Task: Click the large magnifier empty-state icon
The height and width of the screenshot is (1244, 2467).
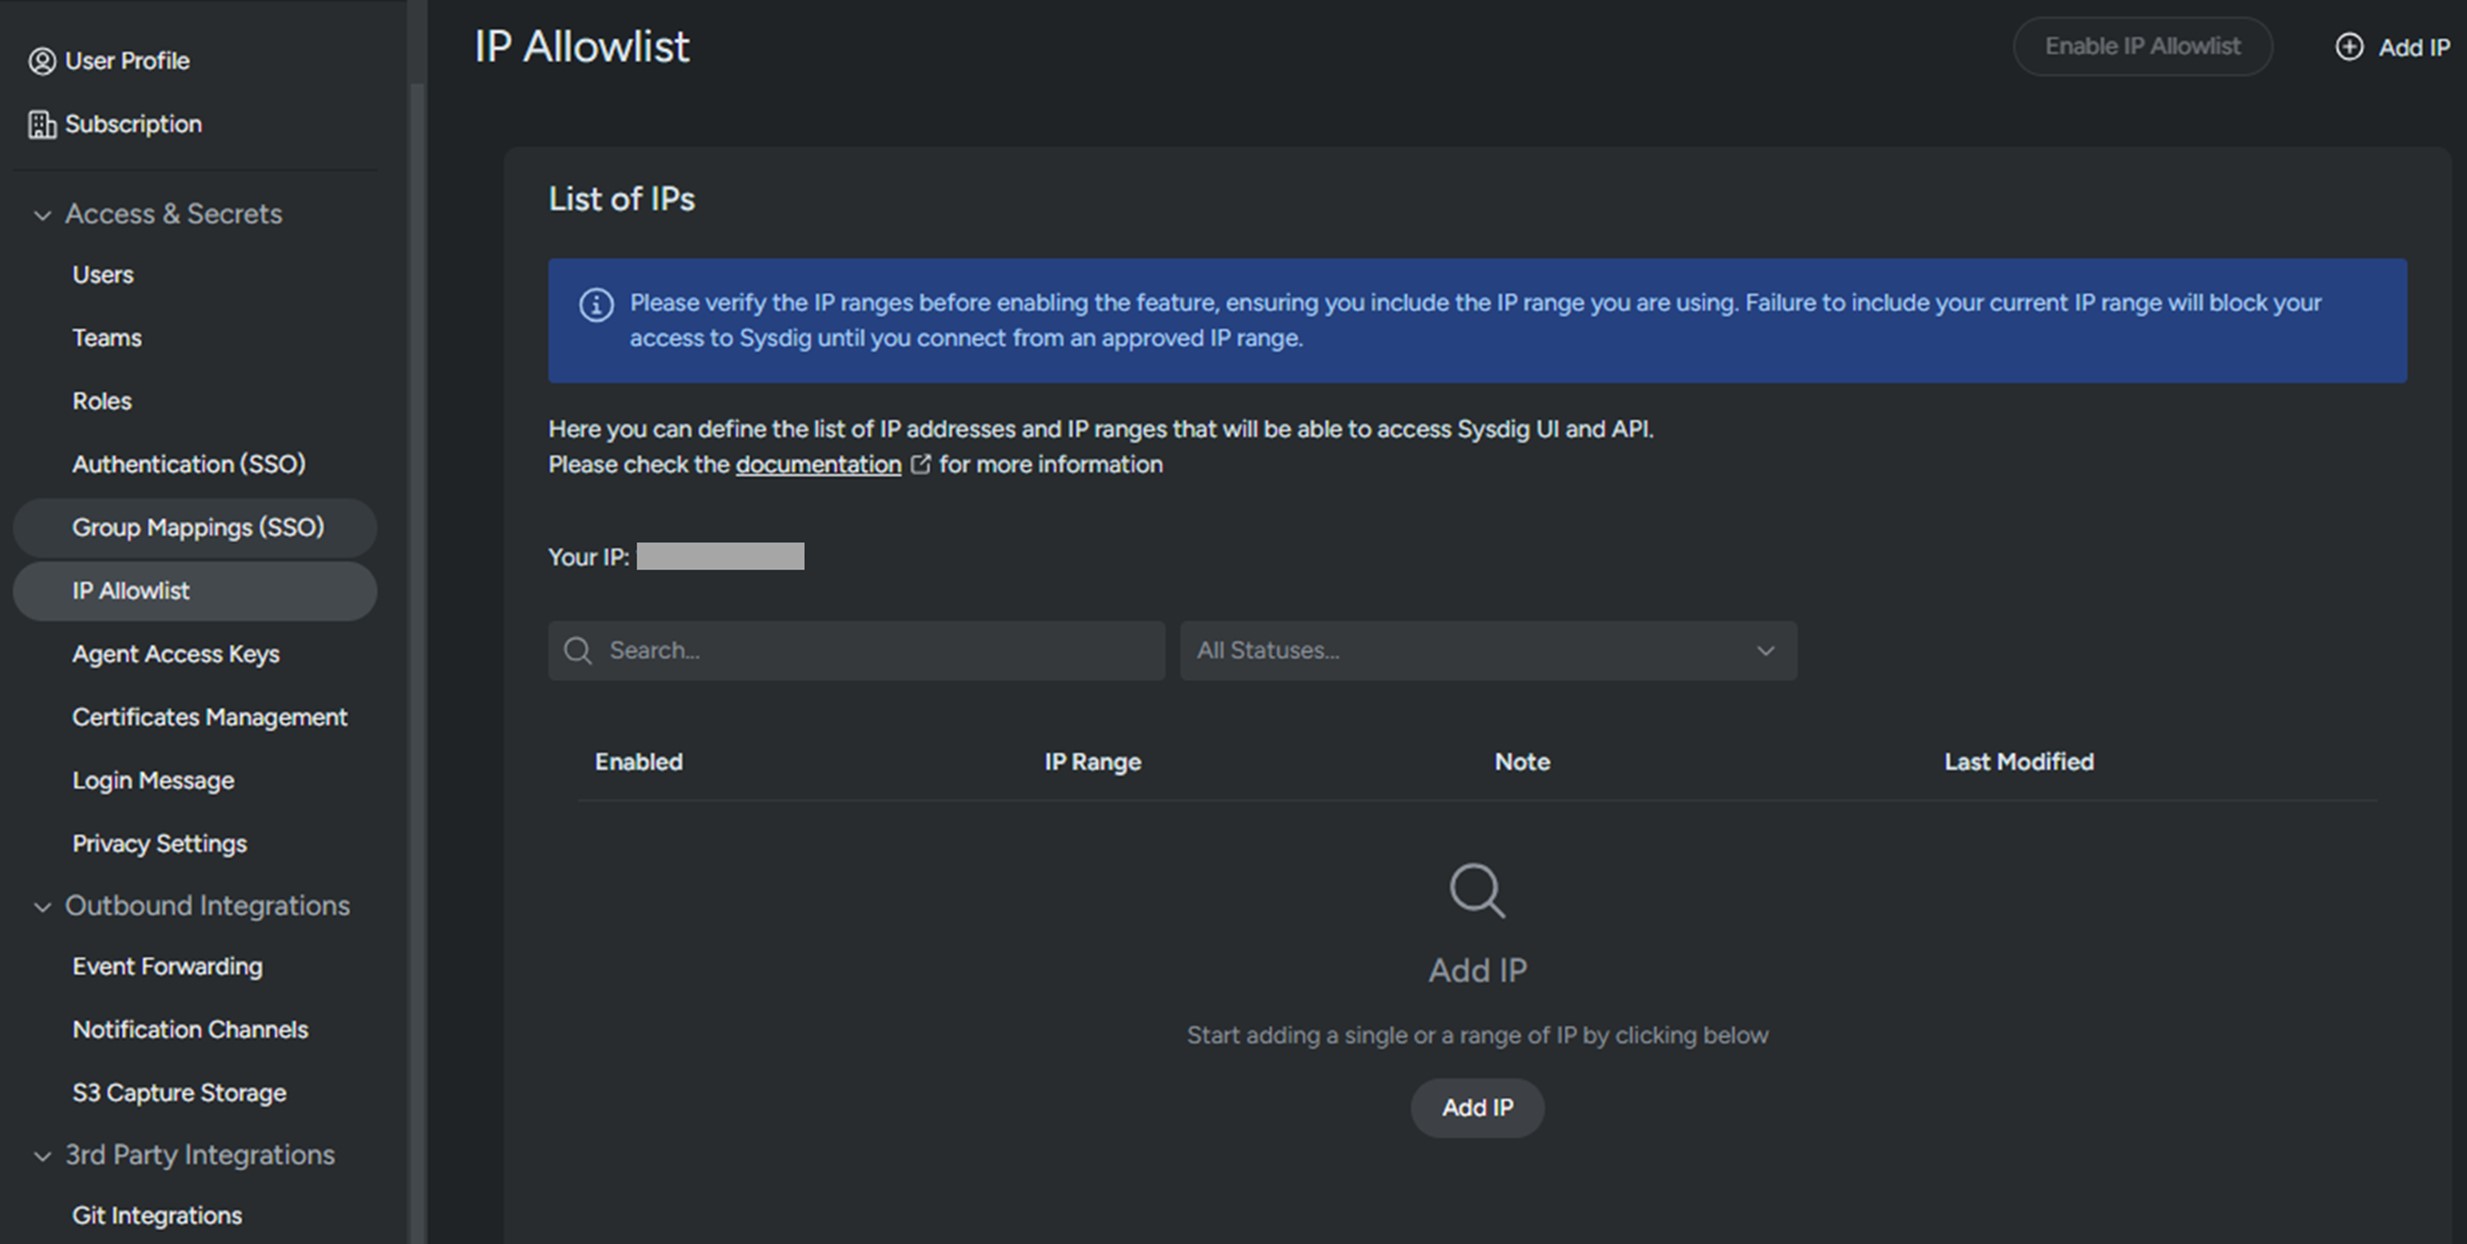Action: click(1476, 890)
